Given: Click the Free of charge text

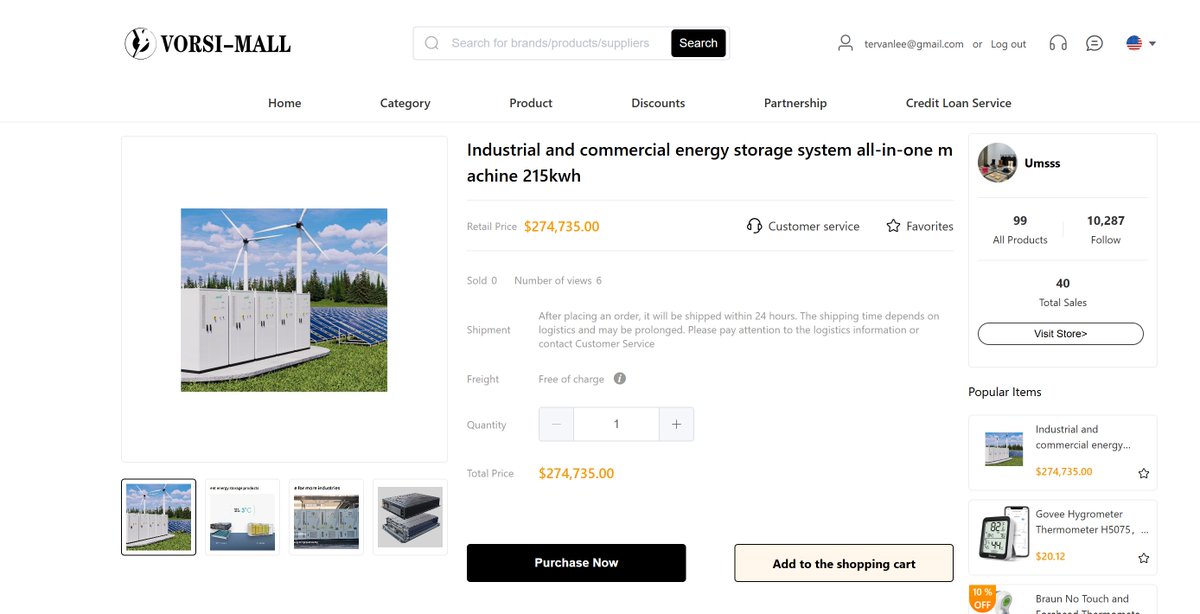Looking at the screenshot, I should 571,379.
